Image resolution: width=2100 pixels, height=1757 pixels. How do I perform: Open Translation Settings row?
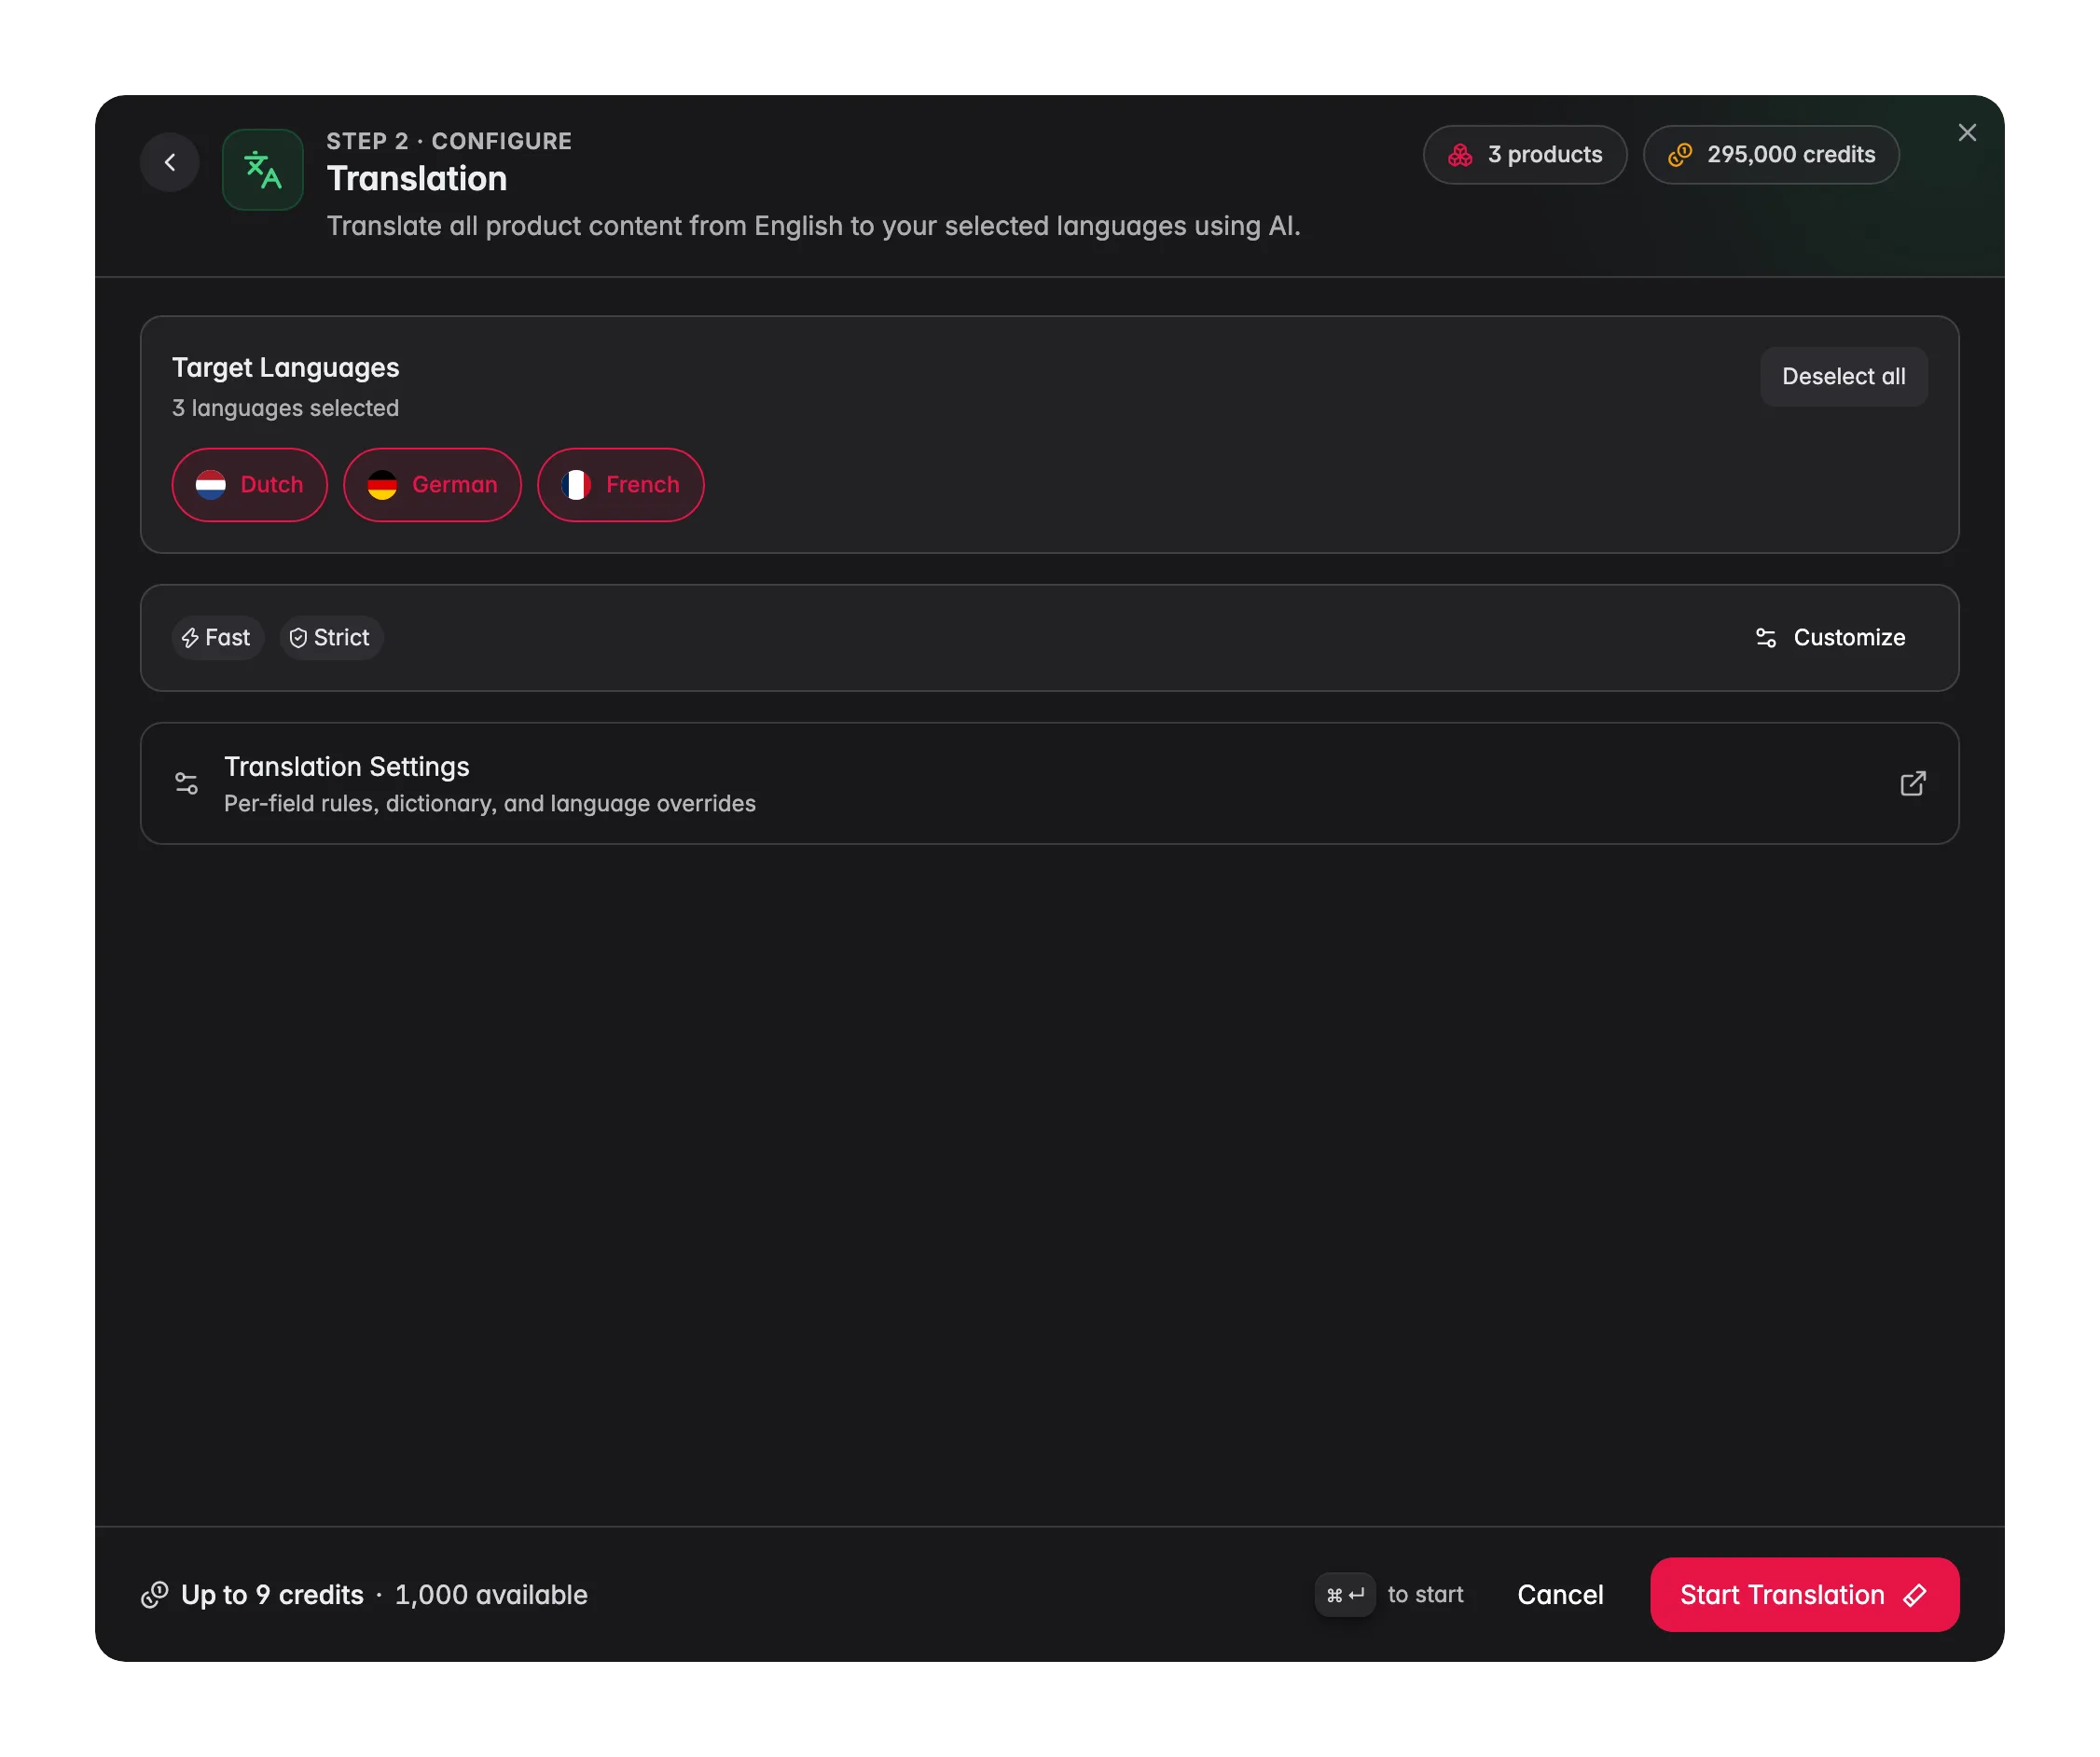pyautogui.click(x=1049, y=784)
